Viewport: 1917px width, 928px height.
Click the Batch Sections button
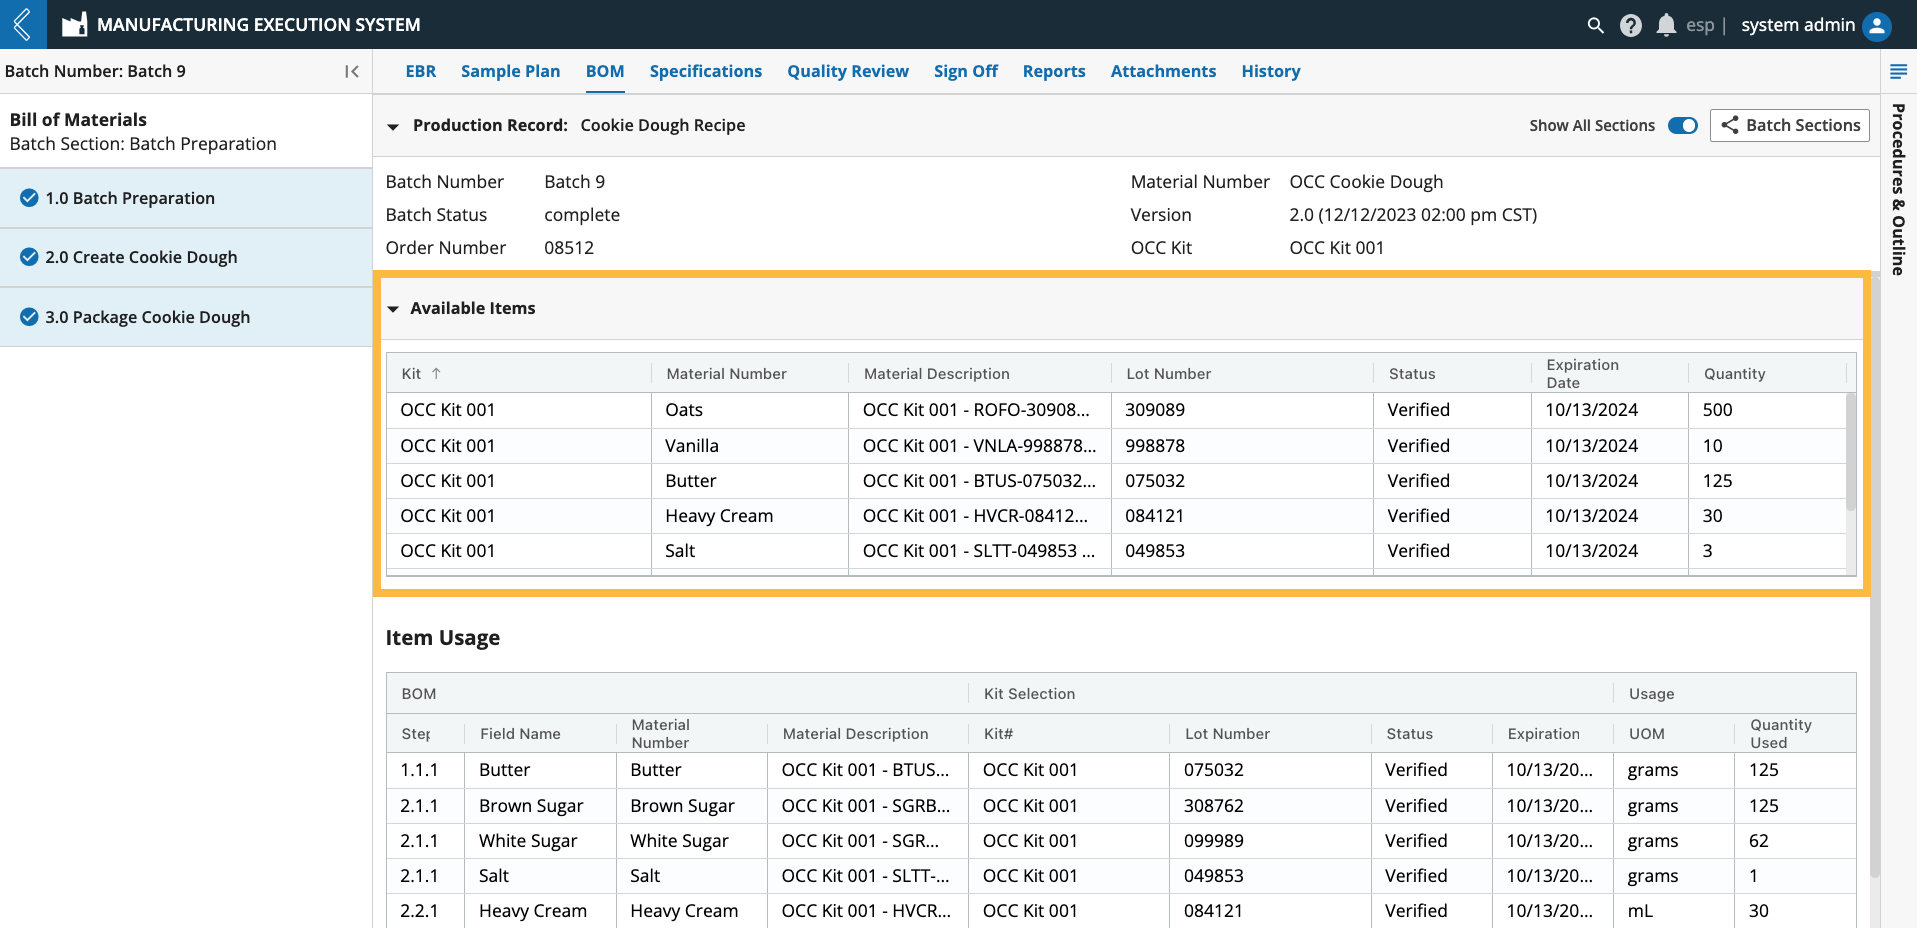click(1789, 125)
